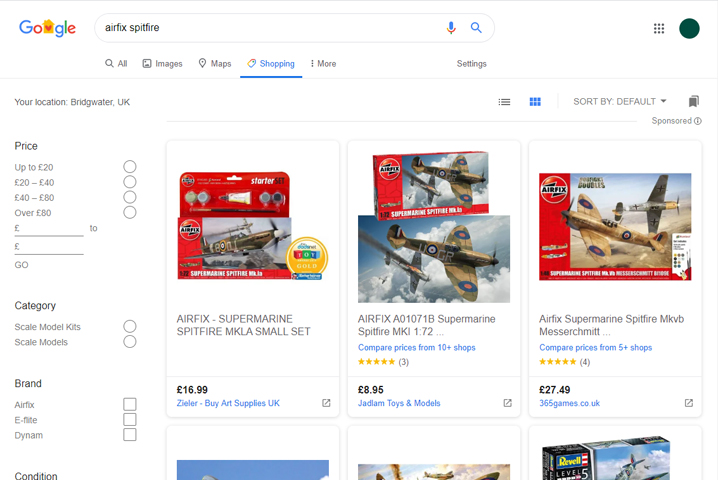Screen dimensions: 718x480
Task: Click the Google logo
Action: (x=47, y=28)
